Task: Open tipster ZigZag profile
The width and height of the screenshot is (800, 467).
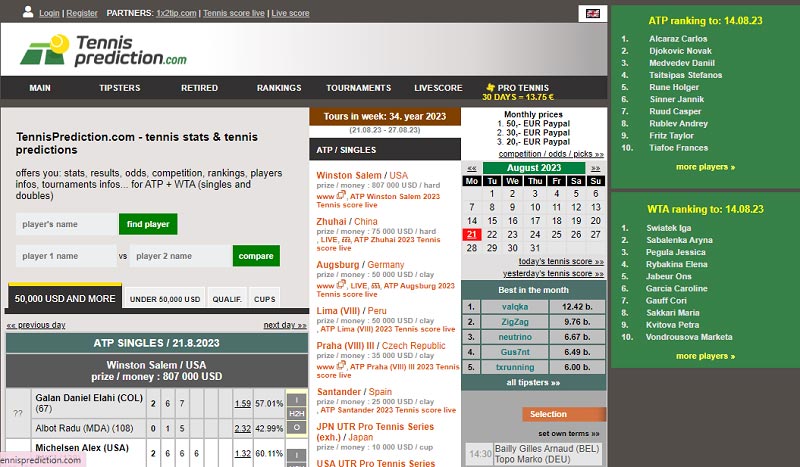Action: (x=515, y=322)
